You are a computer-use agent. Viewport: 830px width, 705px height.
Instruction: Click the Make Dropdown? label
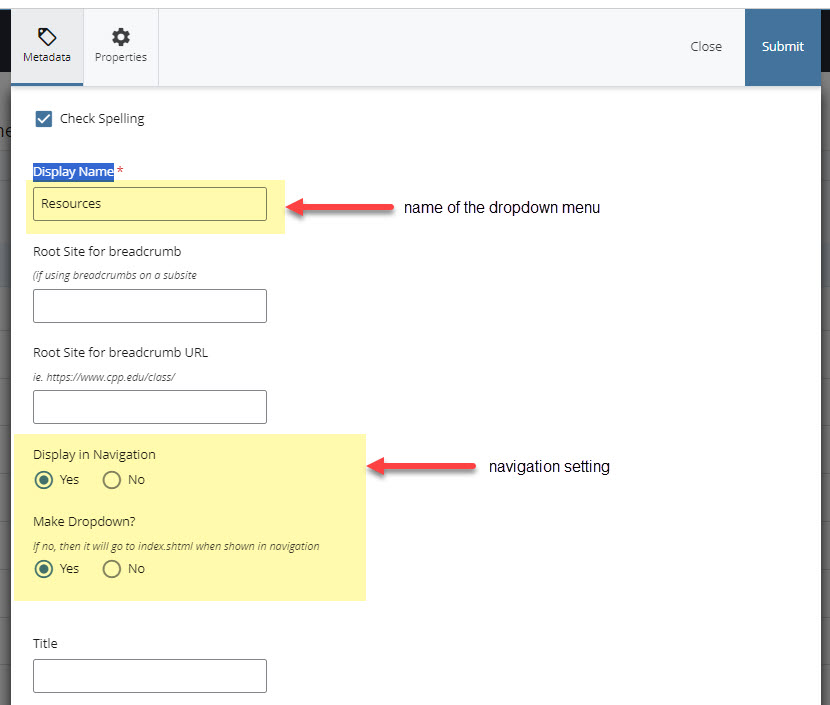coord(84,522)
